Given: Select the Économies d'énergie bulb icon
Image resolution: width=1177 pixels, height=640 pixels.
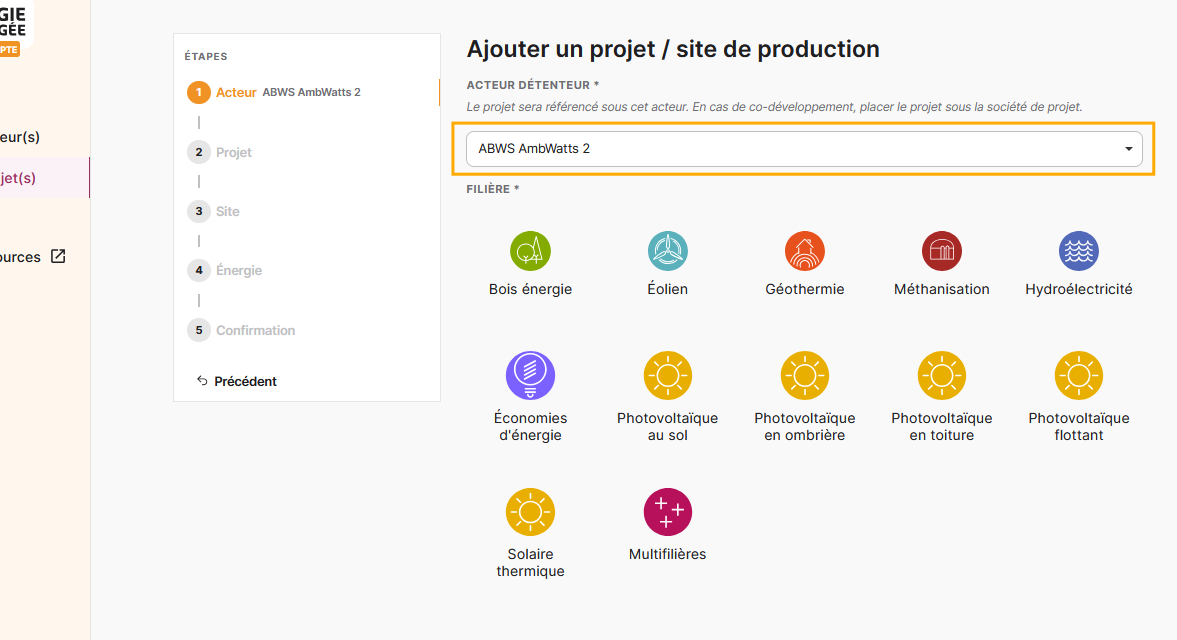Looking at the screenshot, I should [x=530, y=375].
